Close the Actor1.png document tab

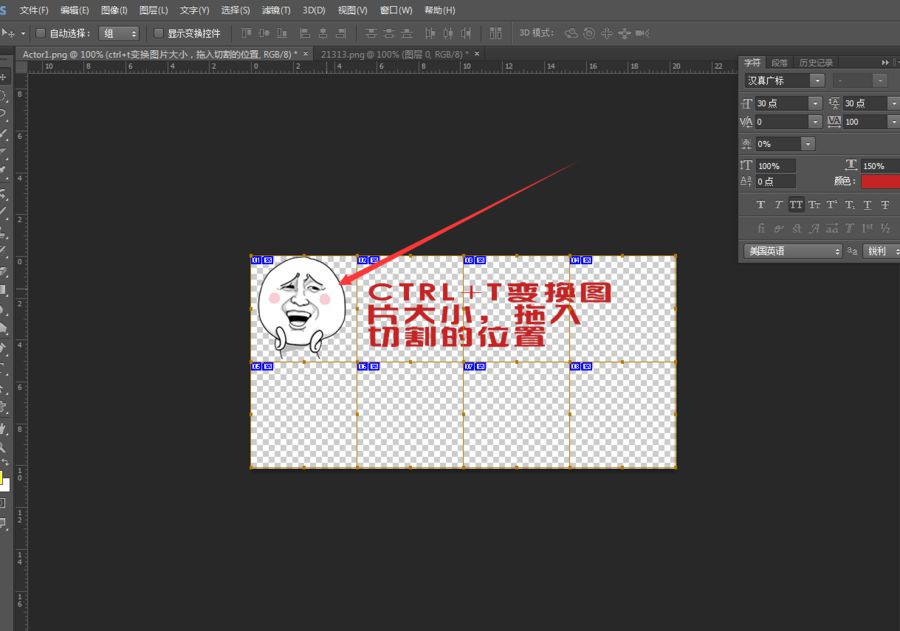[x=306, y=53]
